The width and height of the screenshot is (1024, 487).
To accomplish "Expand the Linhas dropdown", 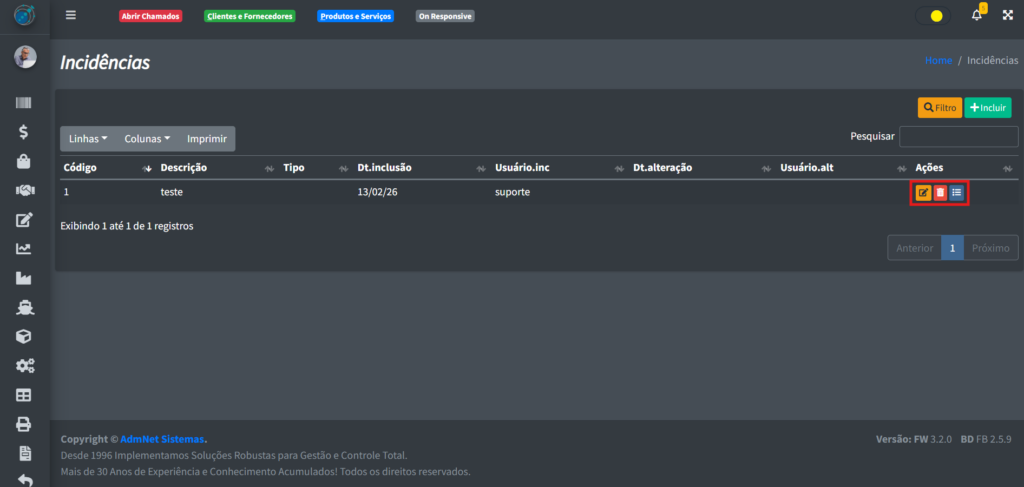I will (88, 139).
